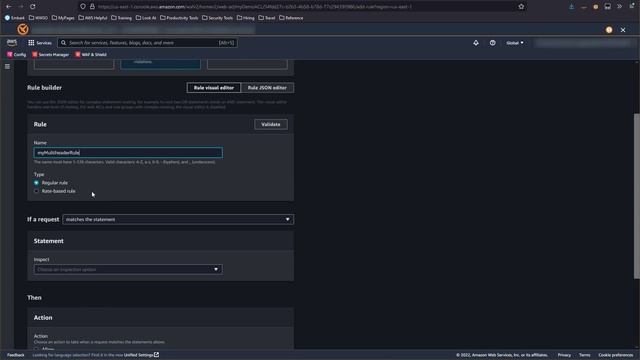This screenshot has width=640, height=360.
Task: Switch to Rule visual editor tab
Action: pos(214,88)
